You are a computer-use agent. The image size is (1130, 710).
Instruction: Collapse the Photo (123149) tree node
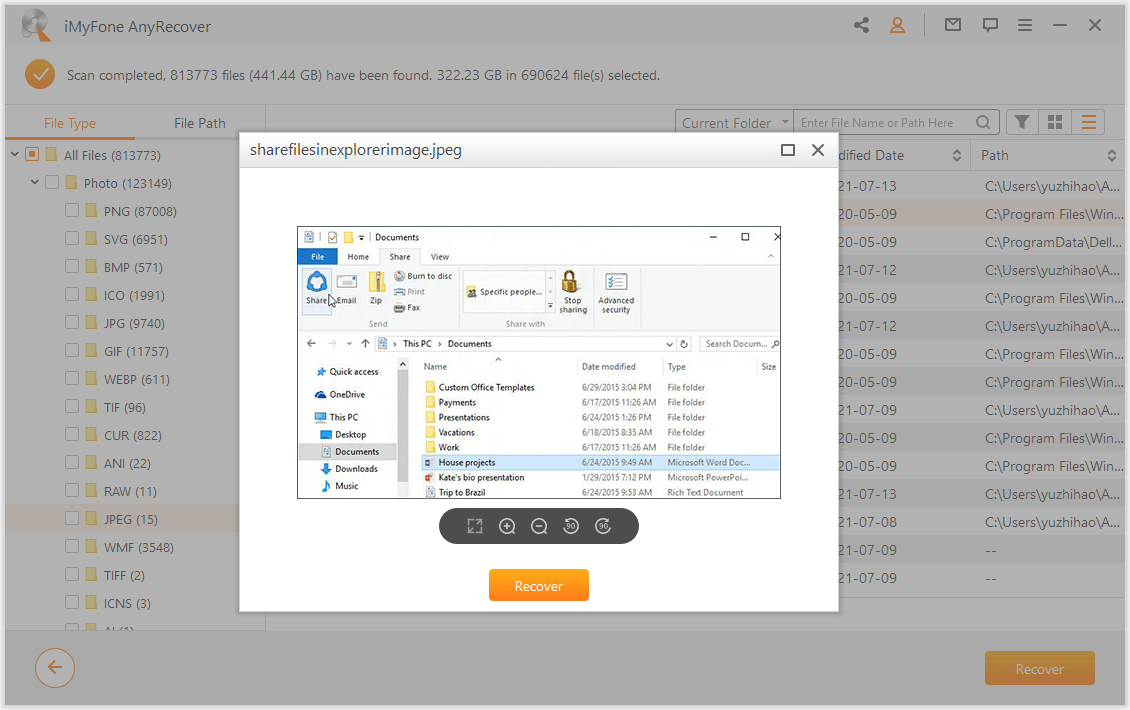click(x=35, y=183)
